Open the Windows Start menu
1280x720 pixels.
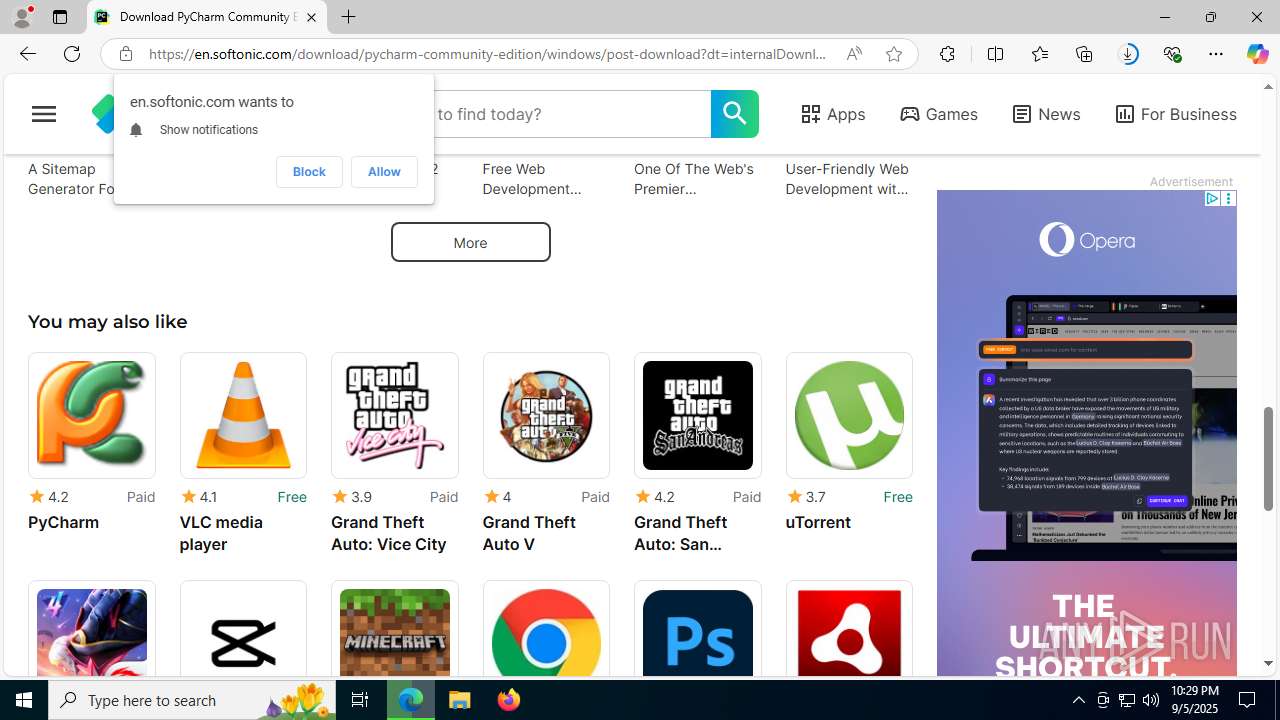24,700
